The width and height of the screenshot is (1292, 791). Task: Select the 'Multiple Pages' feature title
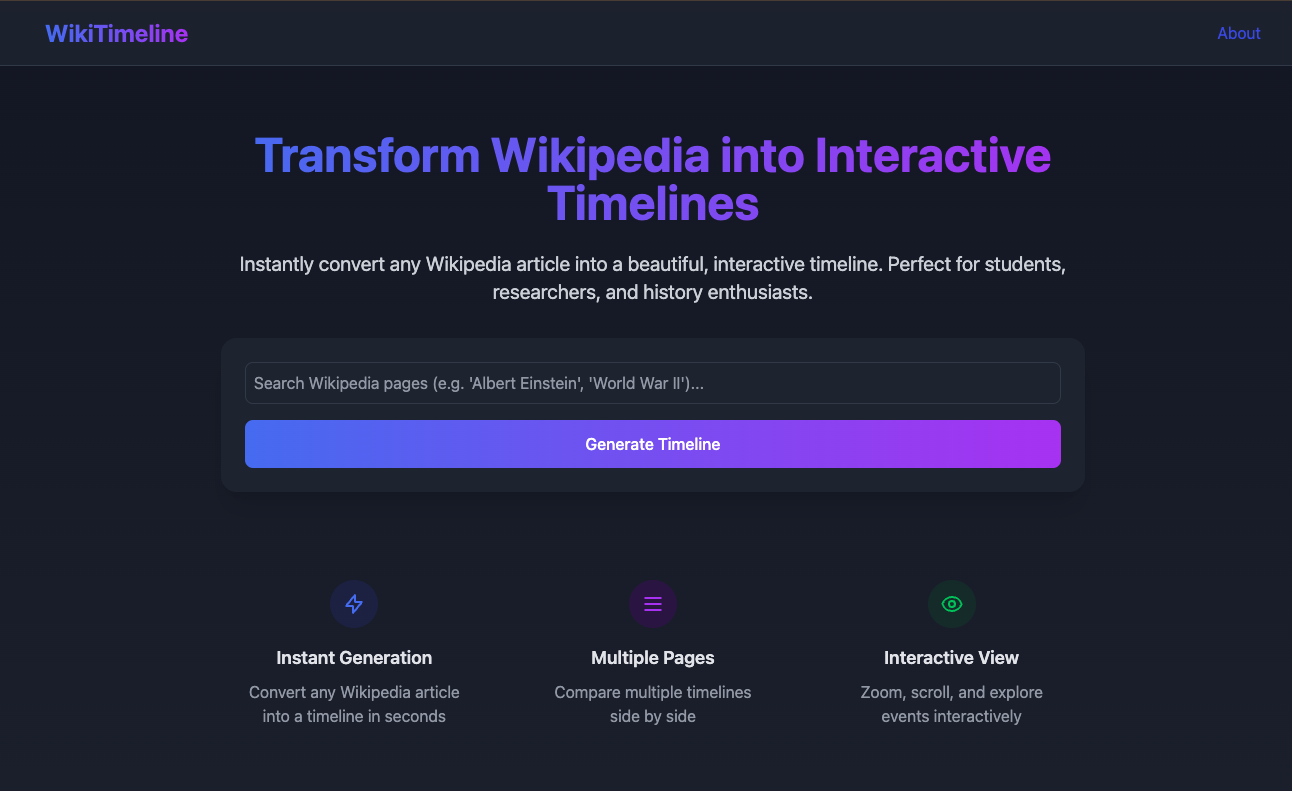653,658
